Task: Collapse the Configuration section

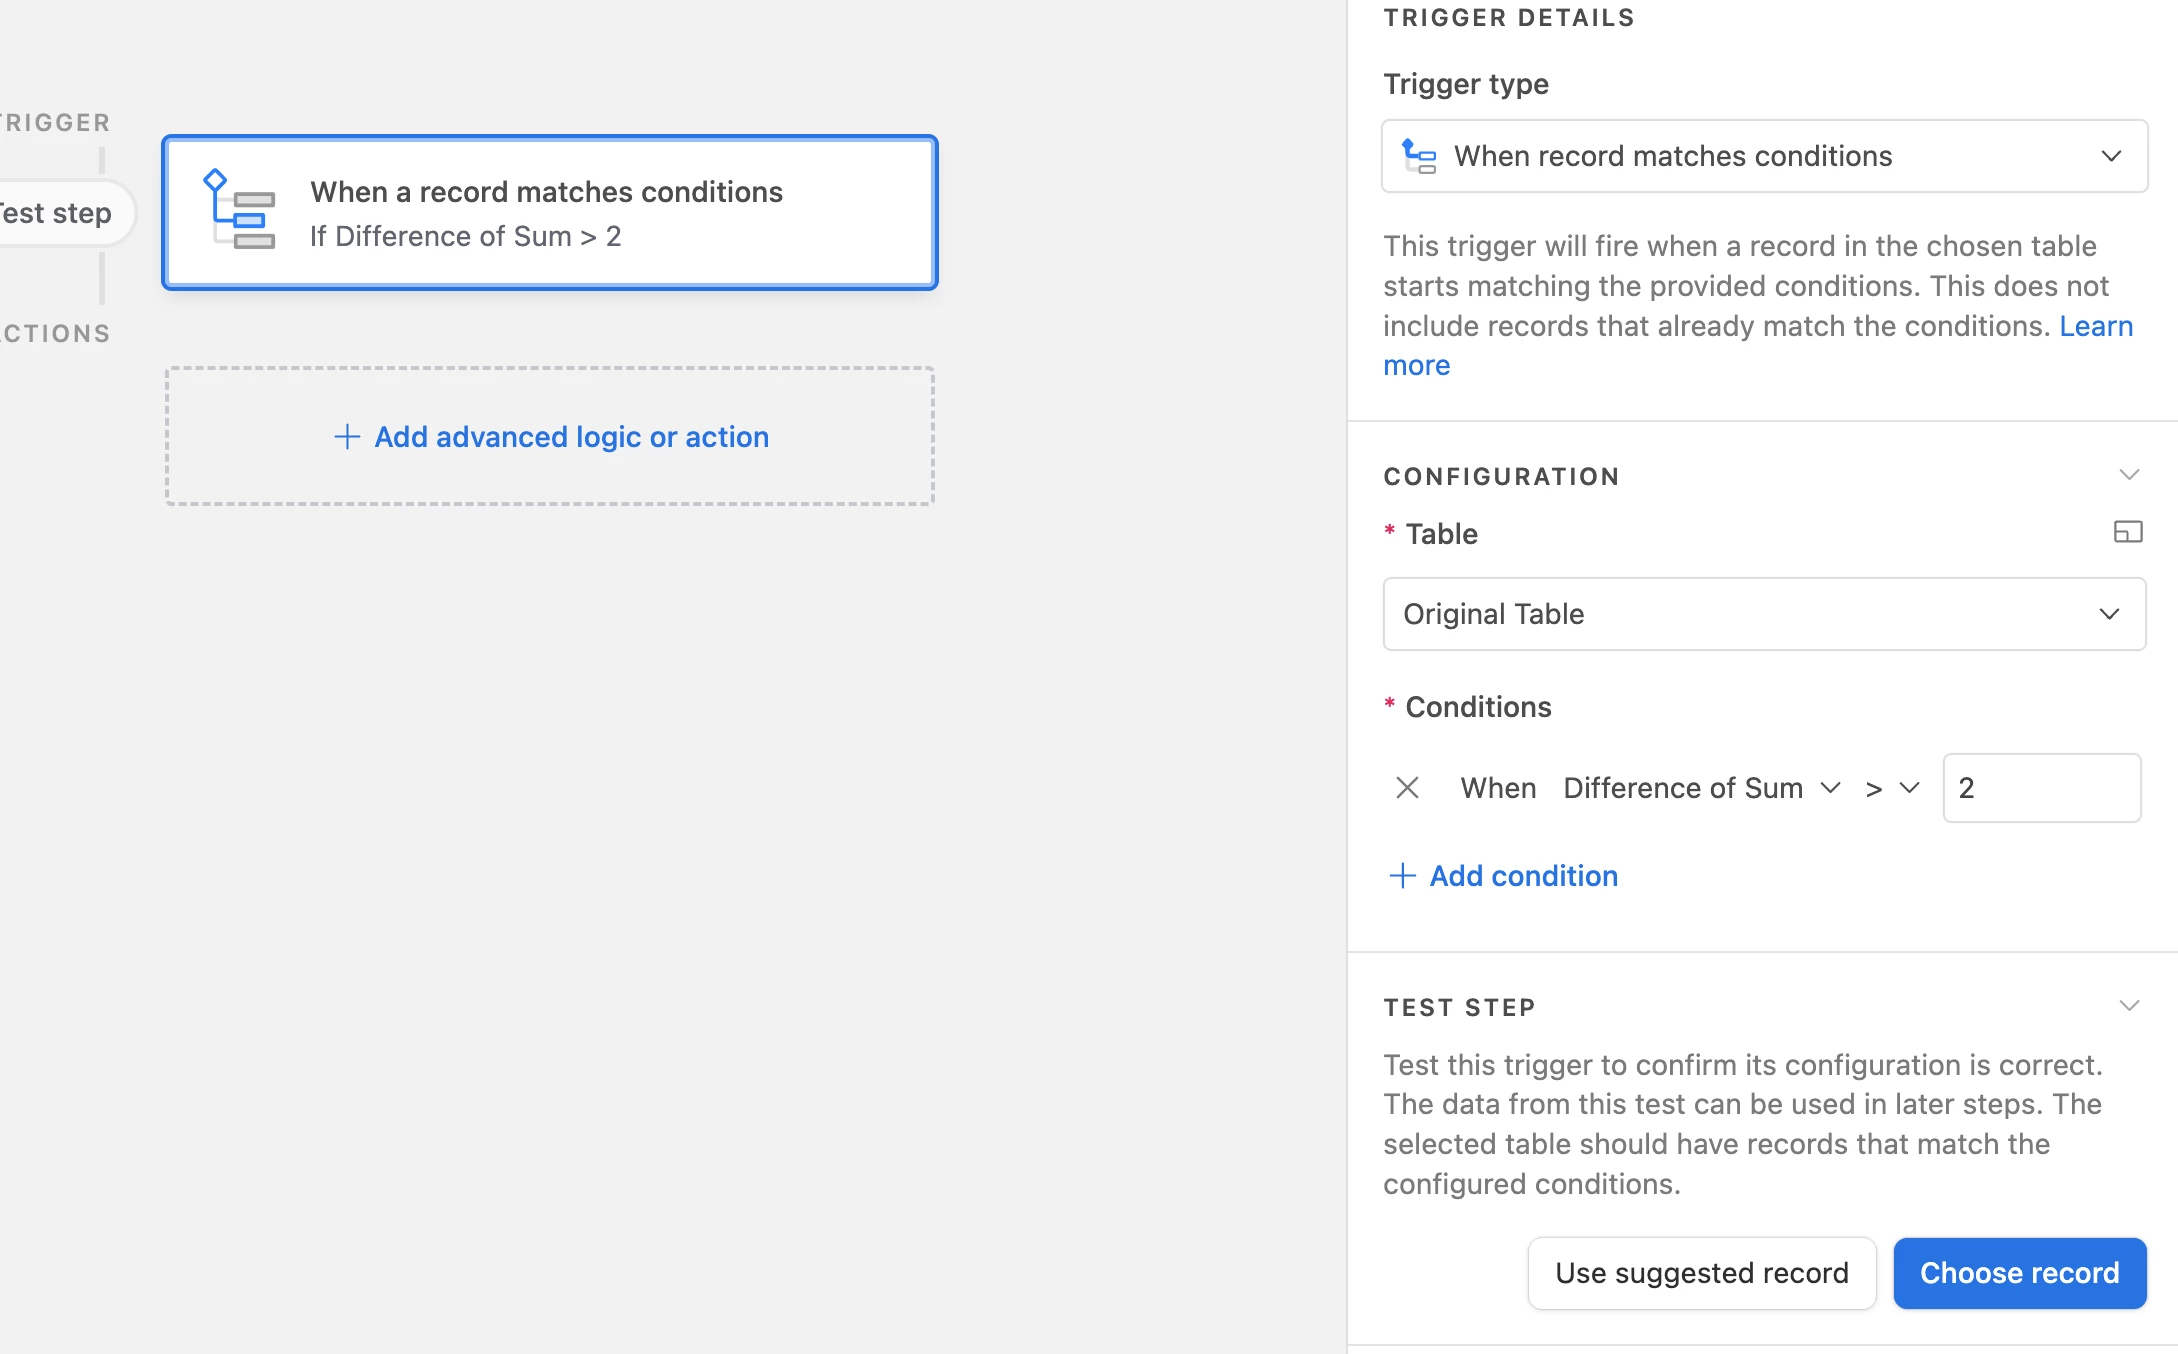Action: click(2129, 475)
